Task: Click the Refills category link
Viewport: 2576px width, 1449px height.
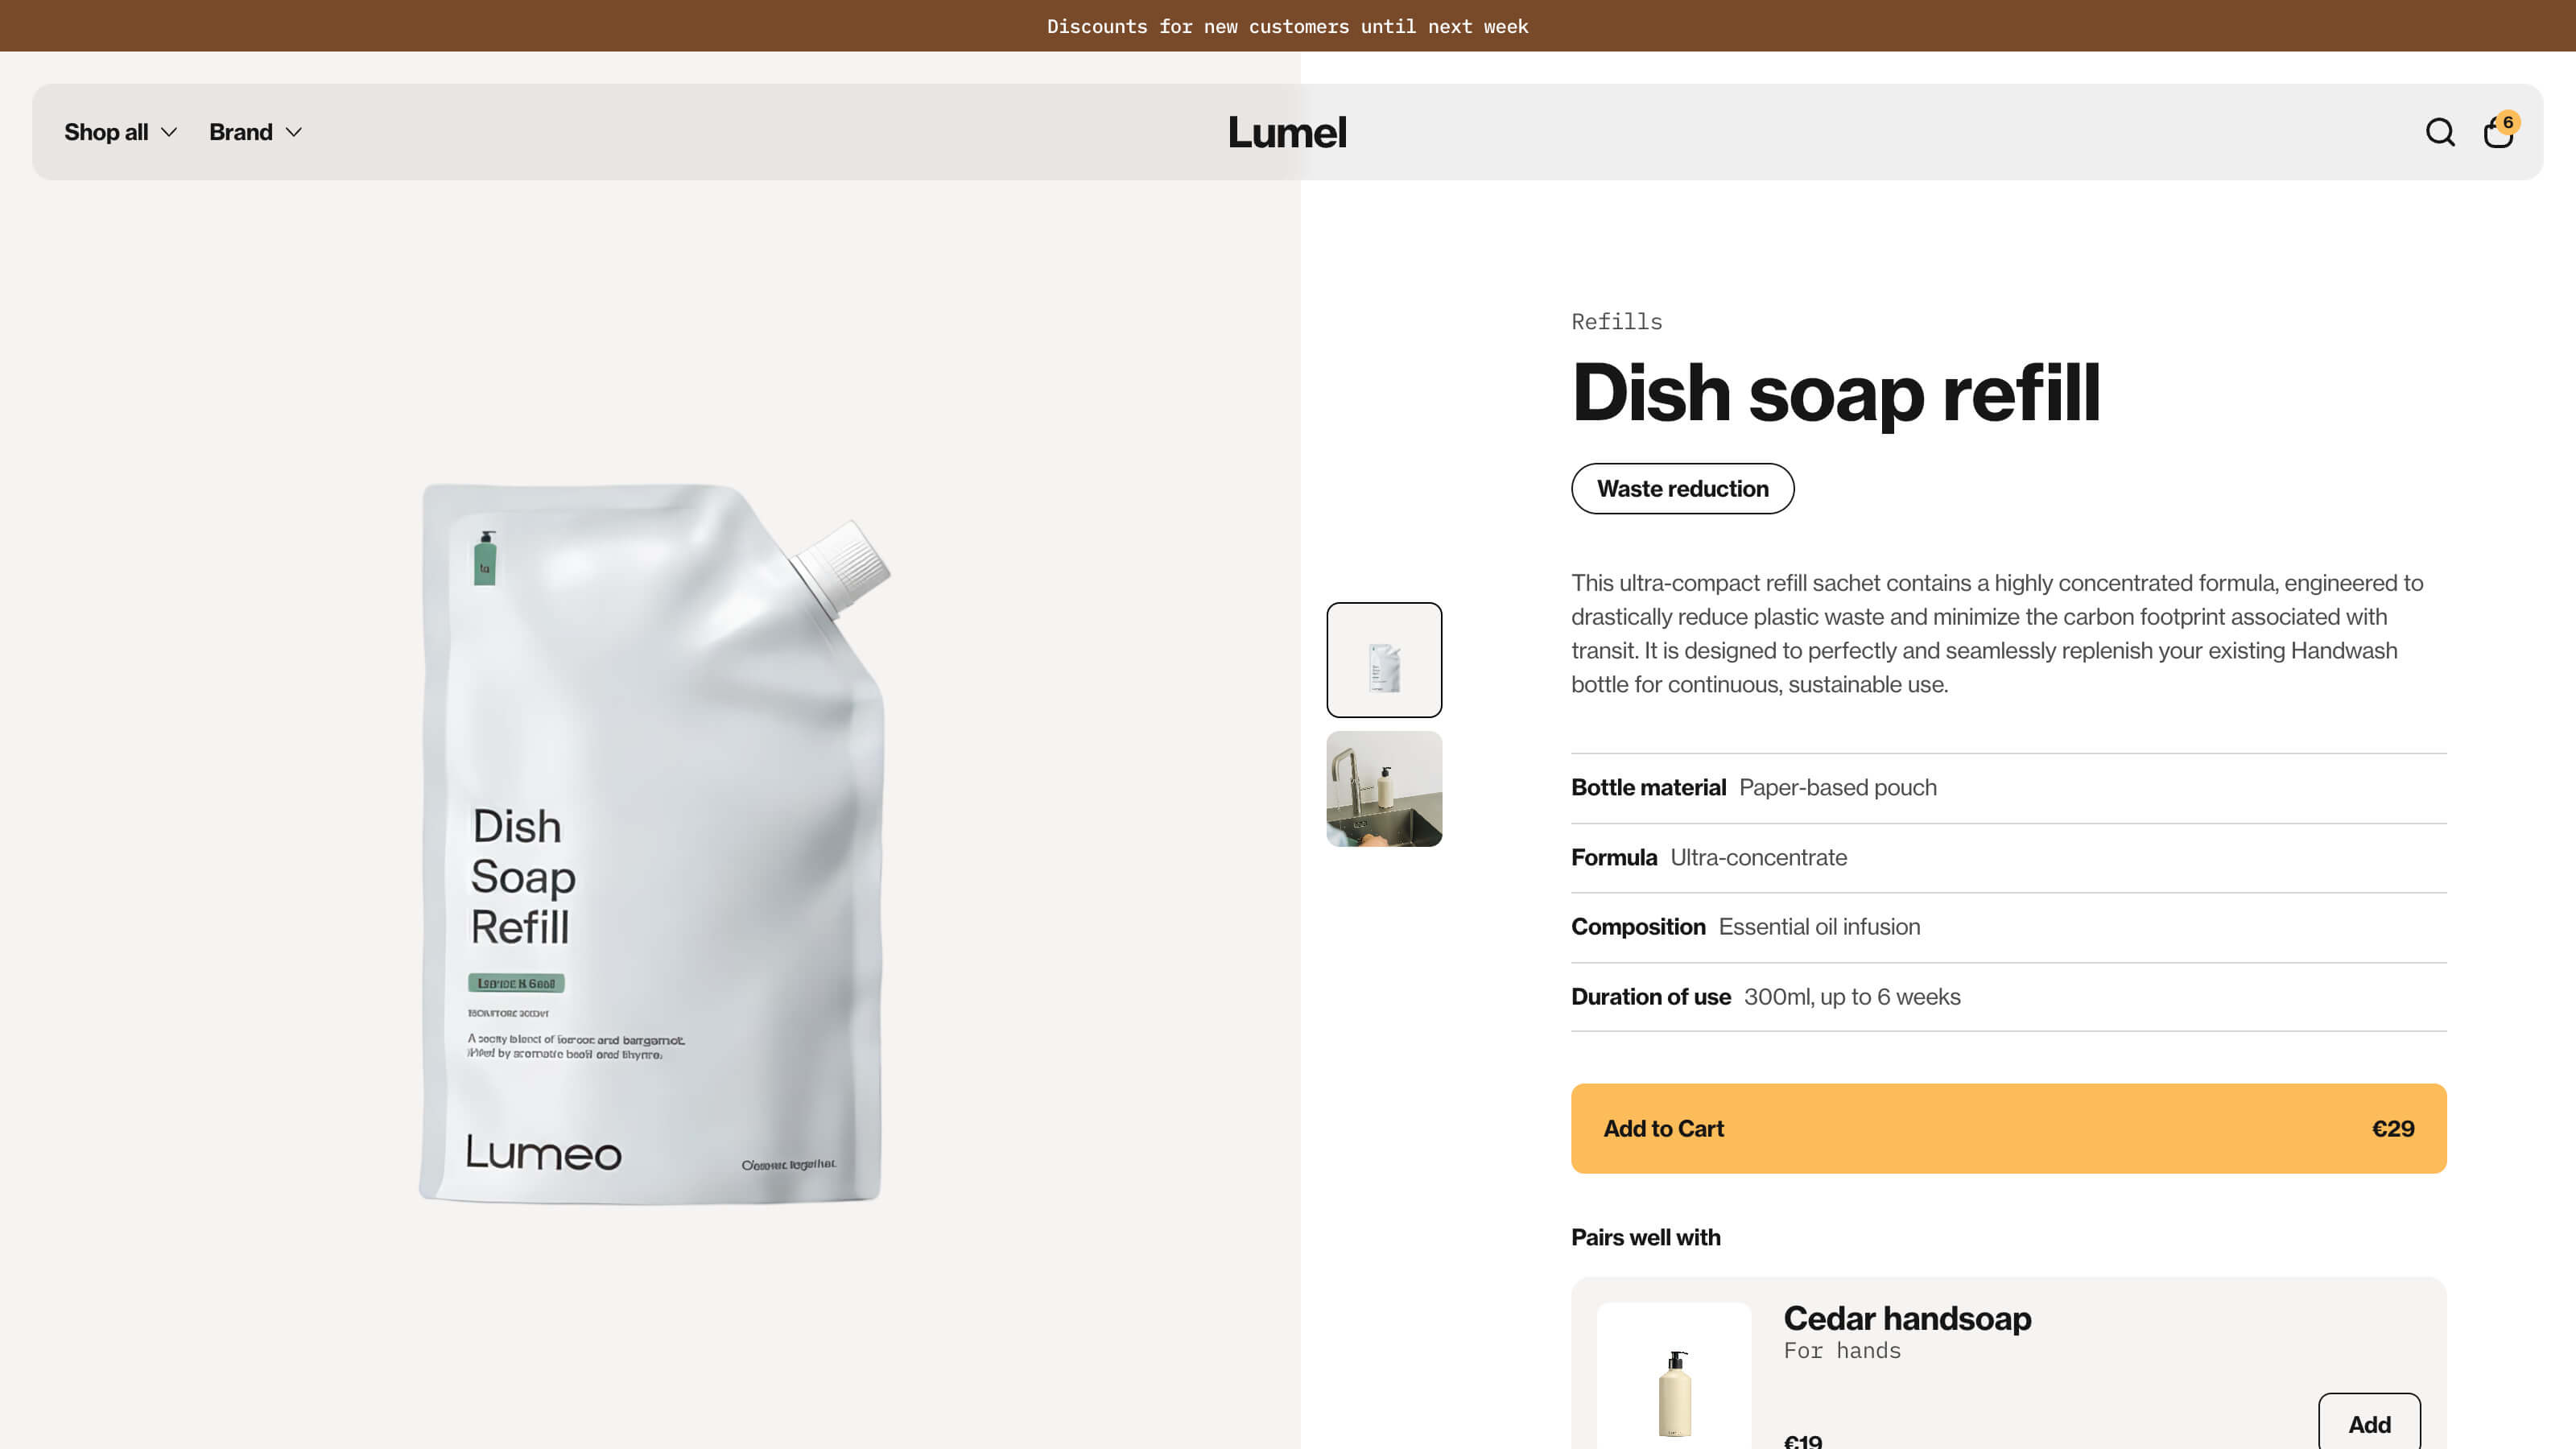Action: (1616, 321)
